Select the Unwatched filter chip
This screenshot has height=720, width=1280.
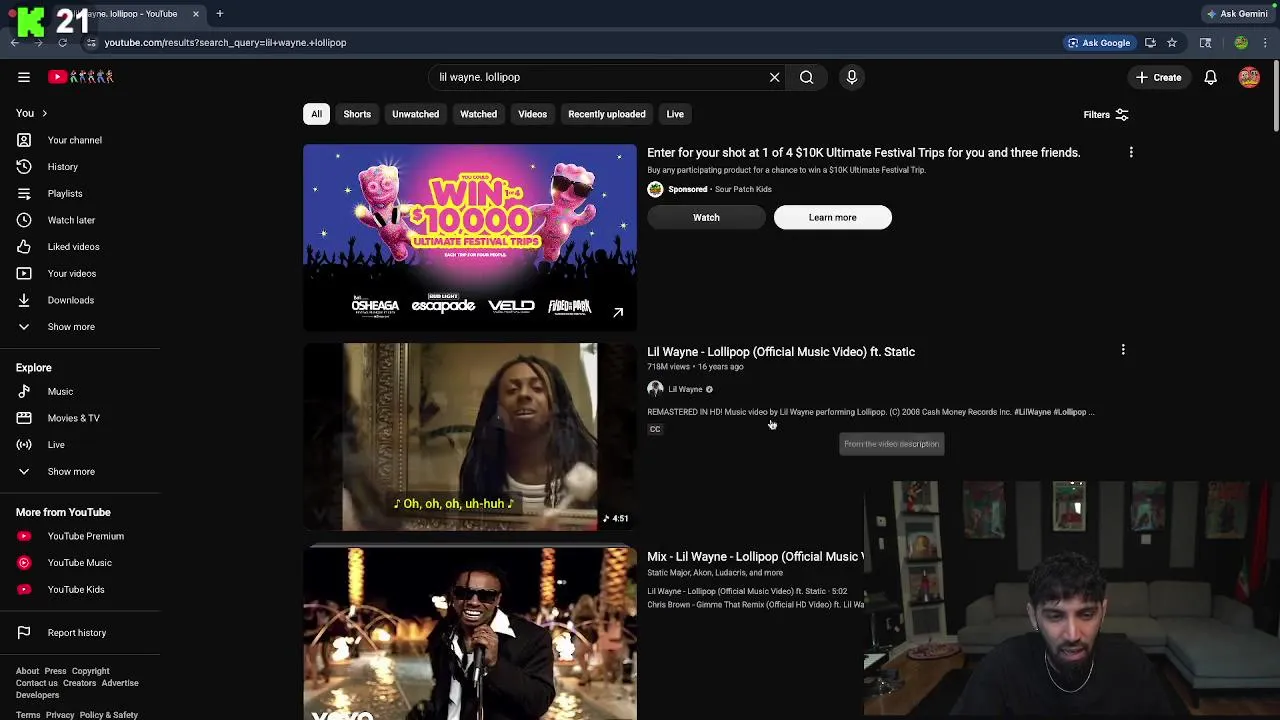pos(415,114)
